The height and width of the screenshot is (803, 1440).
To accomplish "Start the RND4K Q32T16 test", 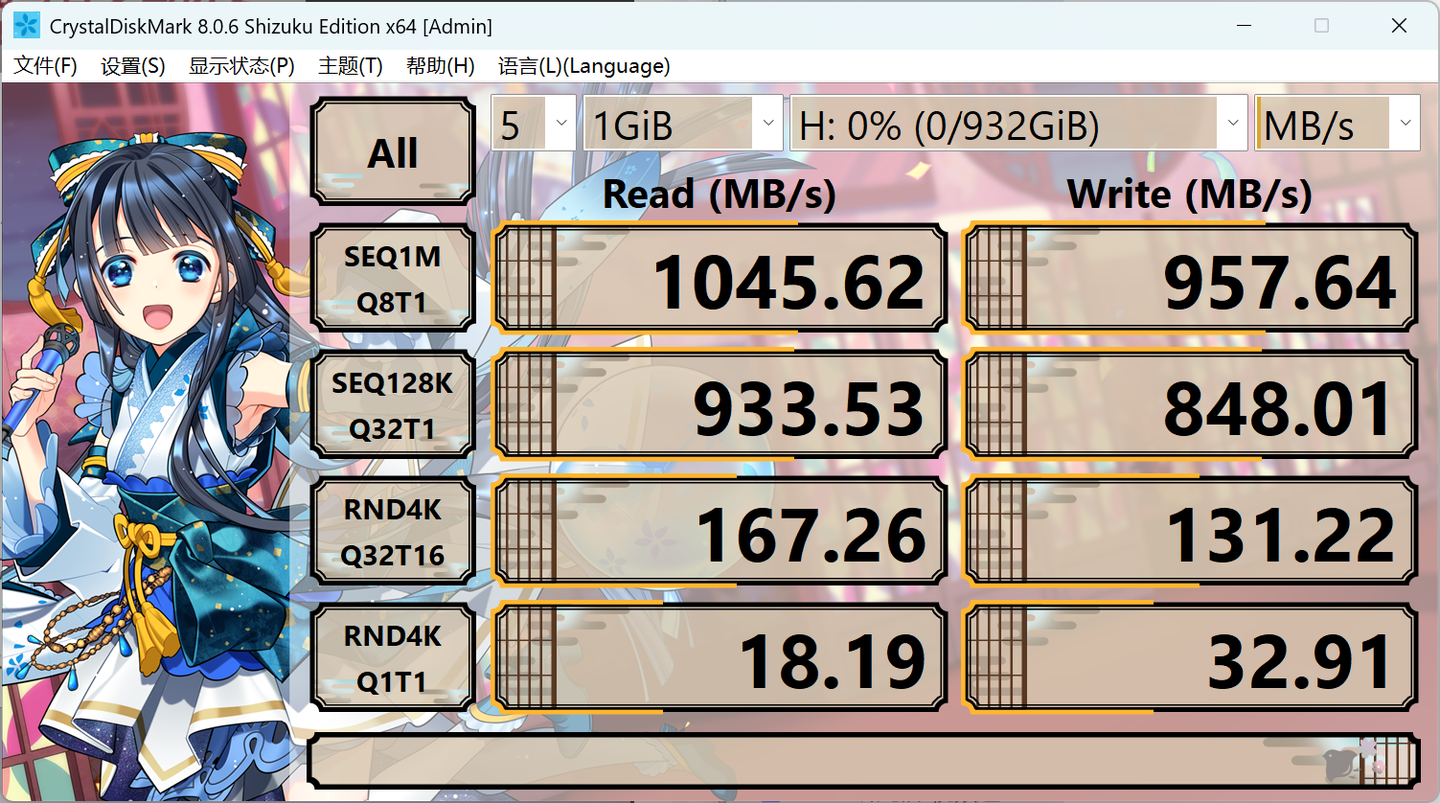I will pos(392,532).
